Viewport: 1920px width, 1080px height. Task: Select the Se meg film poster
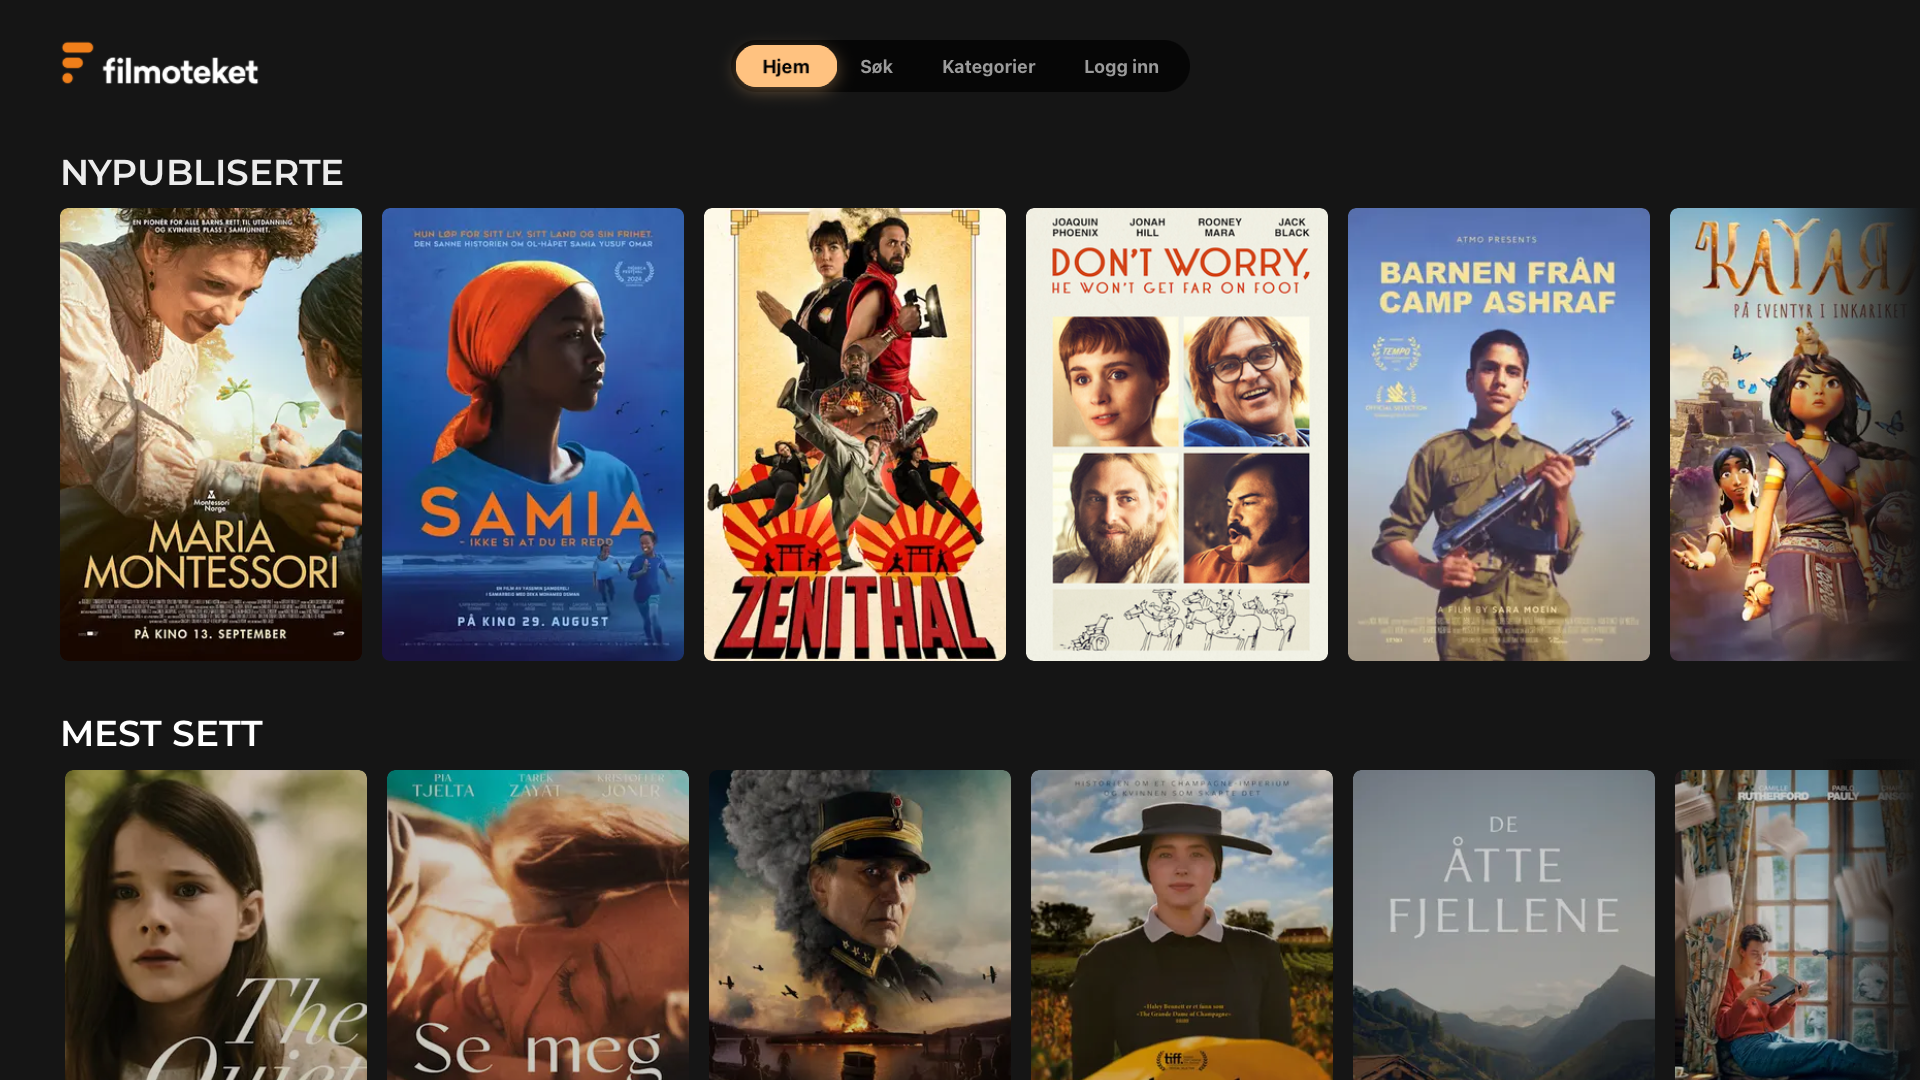pyautogui.click(x=538, y=925)
